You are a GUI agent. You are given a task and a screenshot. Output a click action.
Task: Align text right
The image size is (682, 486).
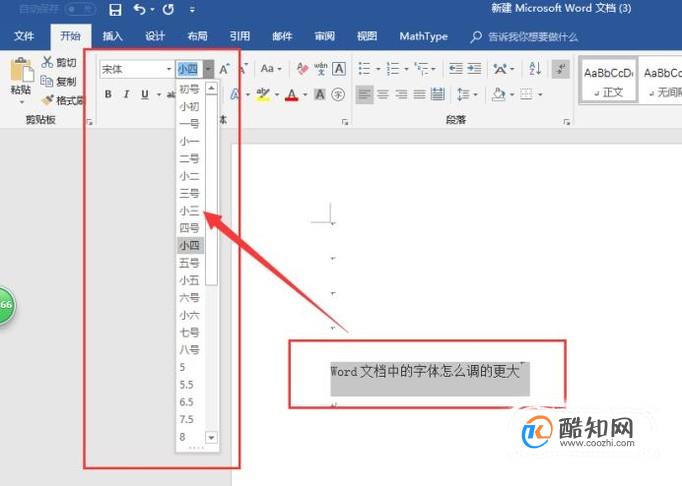pyautogui.click(x=401, y=94)
